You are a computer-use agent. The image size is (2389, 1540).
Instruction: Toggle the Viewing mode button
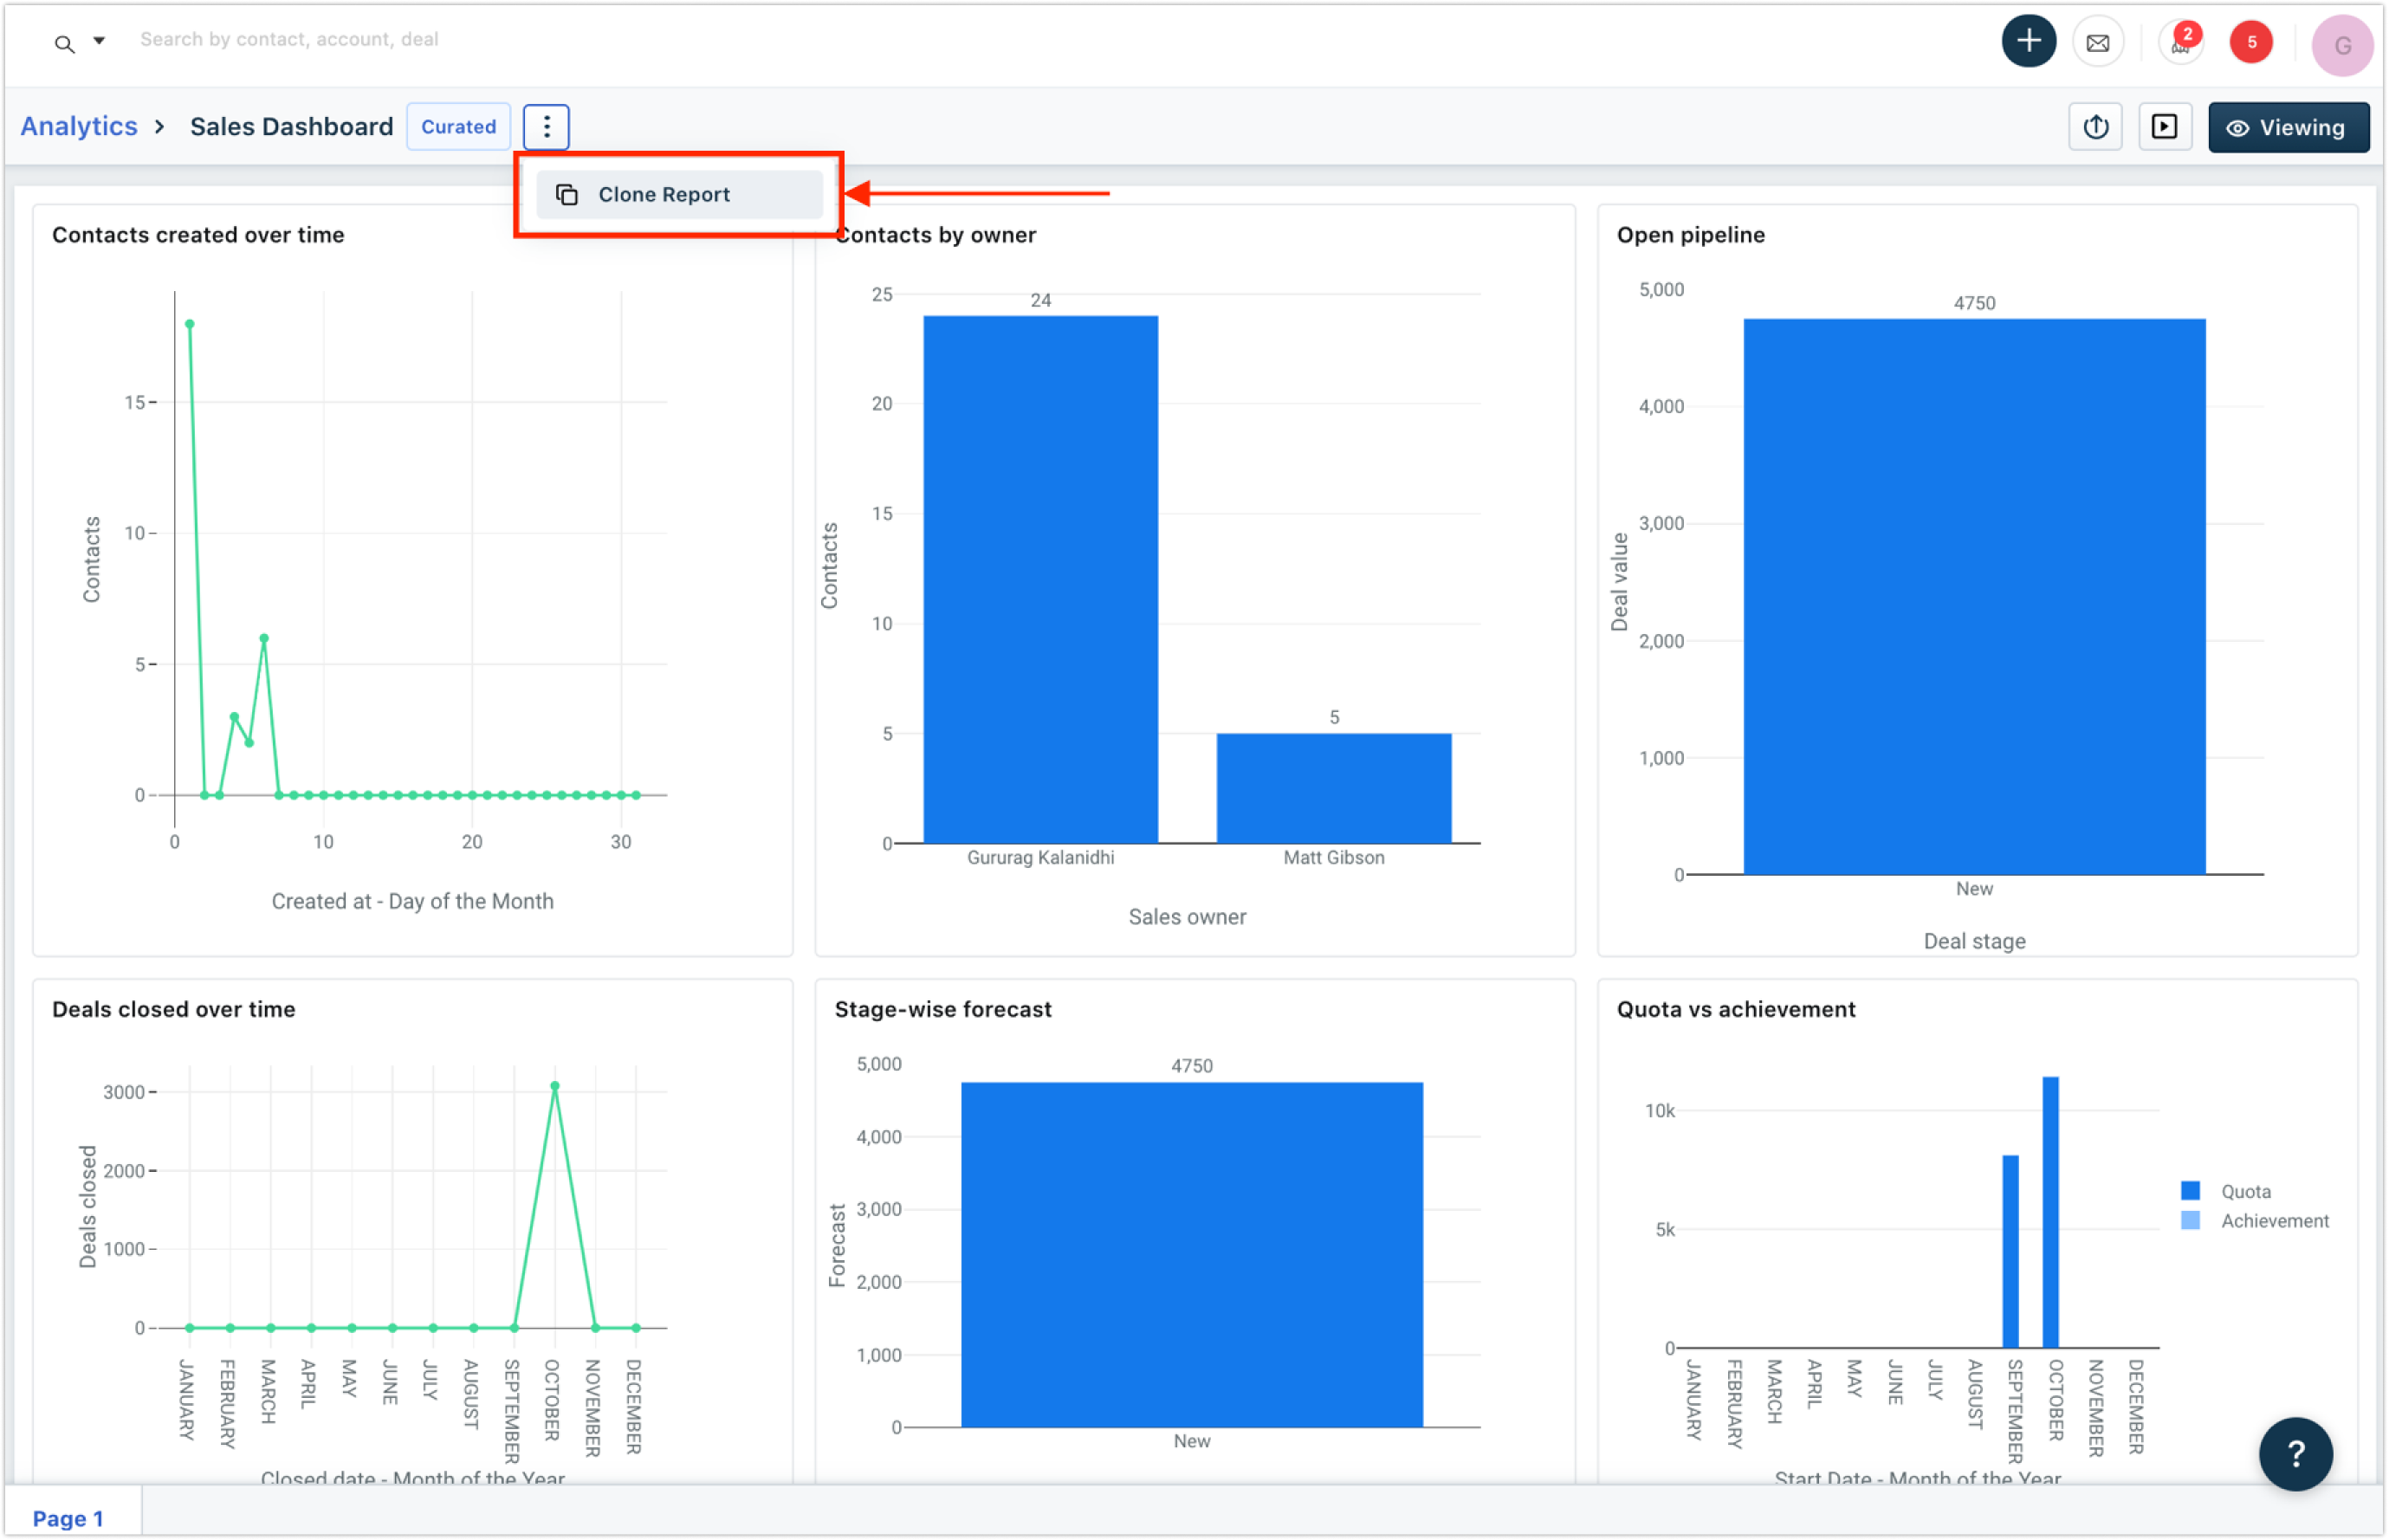(2288, 127)
